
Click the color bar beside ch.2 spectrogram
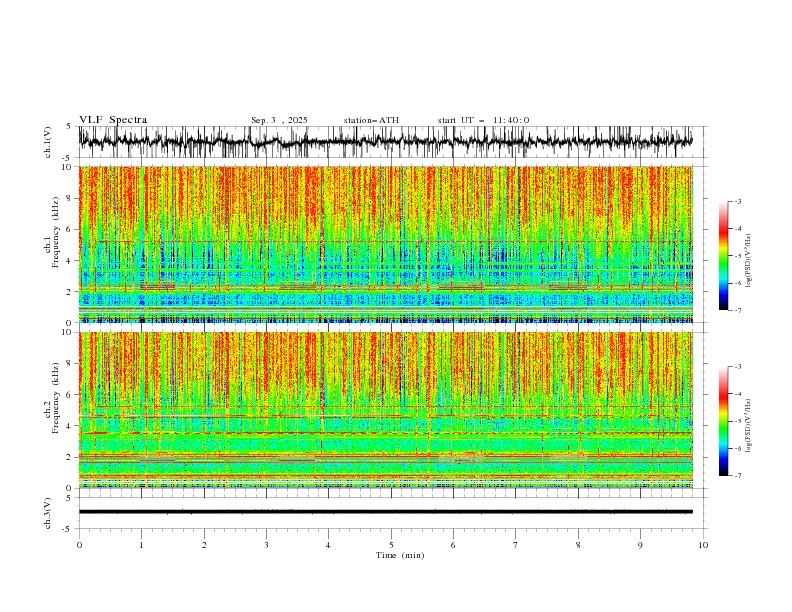[x=723, y=421]
